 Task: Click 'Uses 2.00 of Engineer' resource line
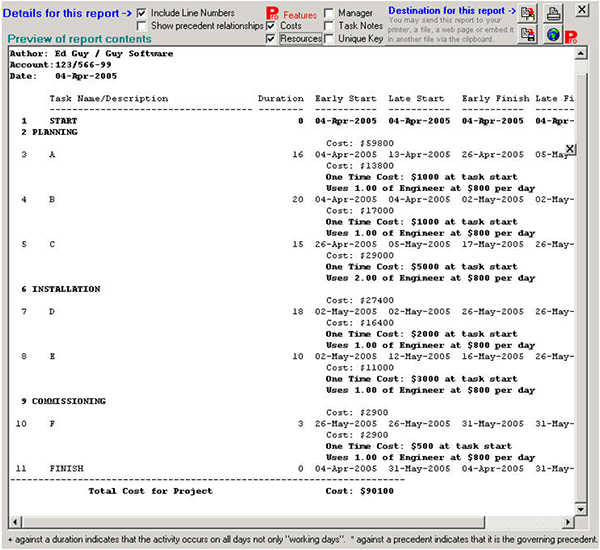(430, 278)
